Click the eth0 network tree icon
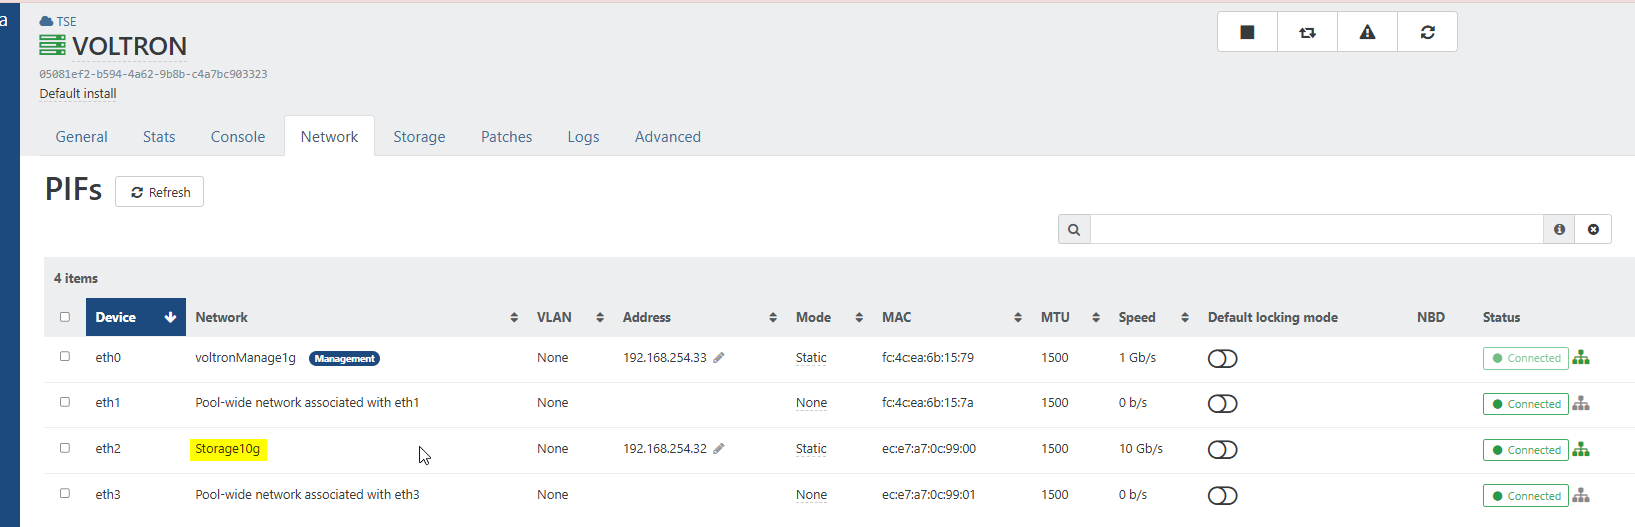 click(x=1581, y=358)
